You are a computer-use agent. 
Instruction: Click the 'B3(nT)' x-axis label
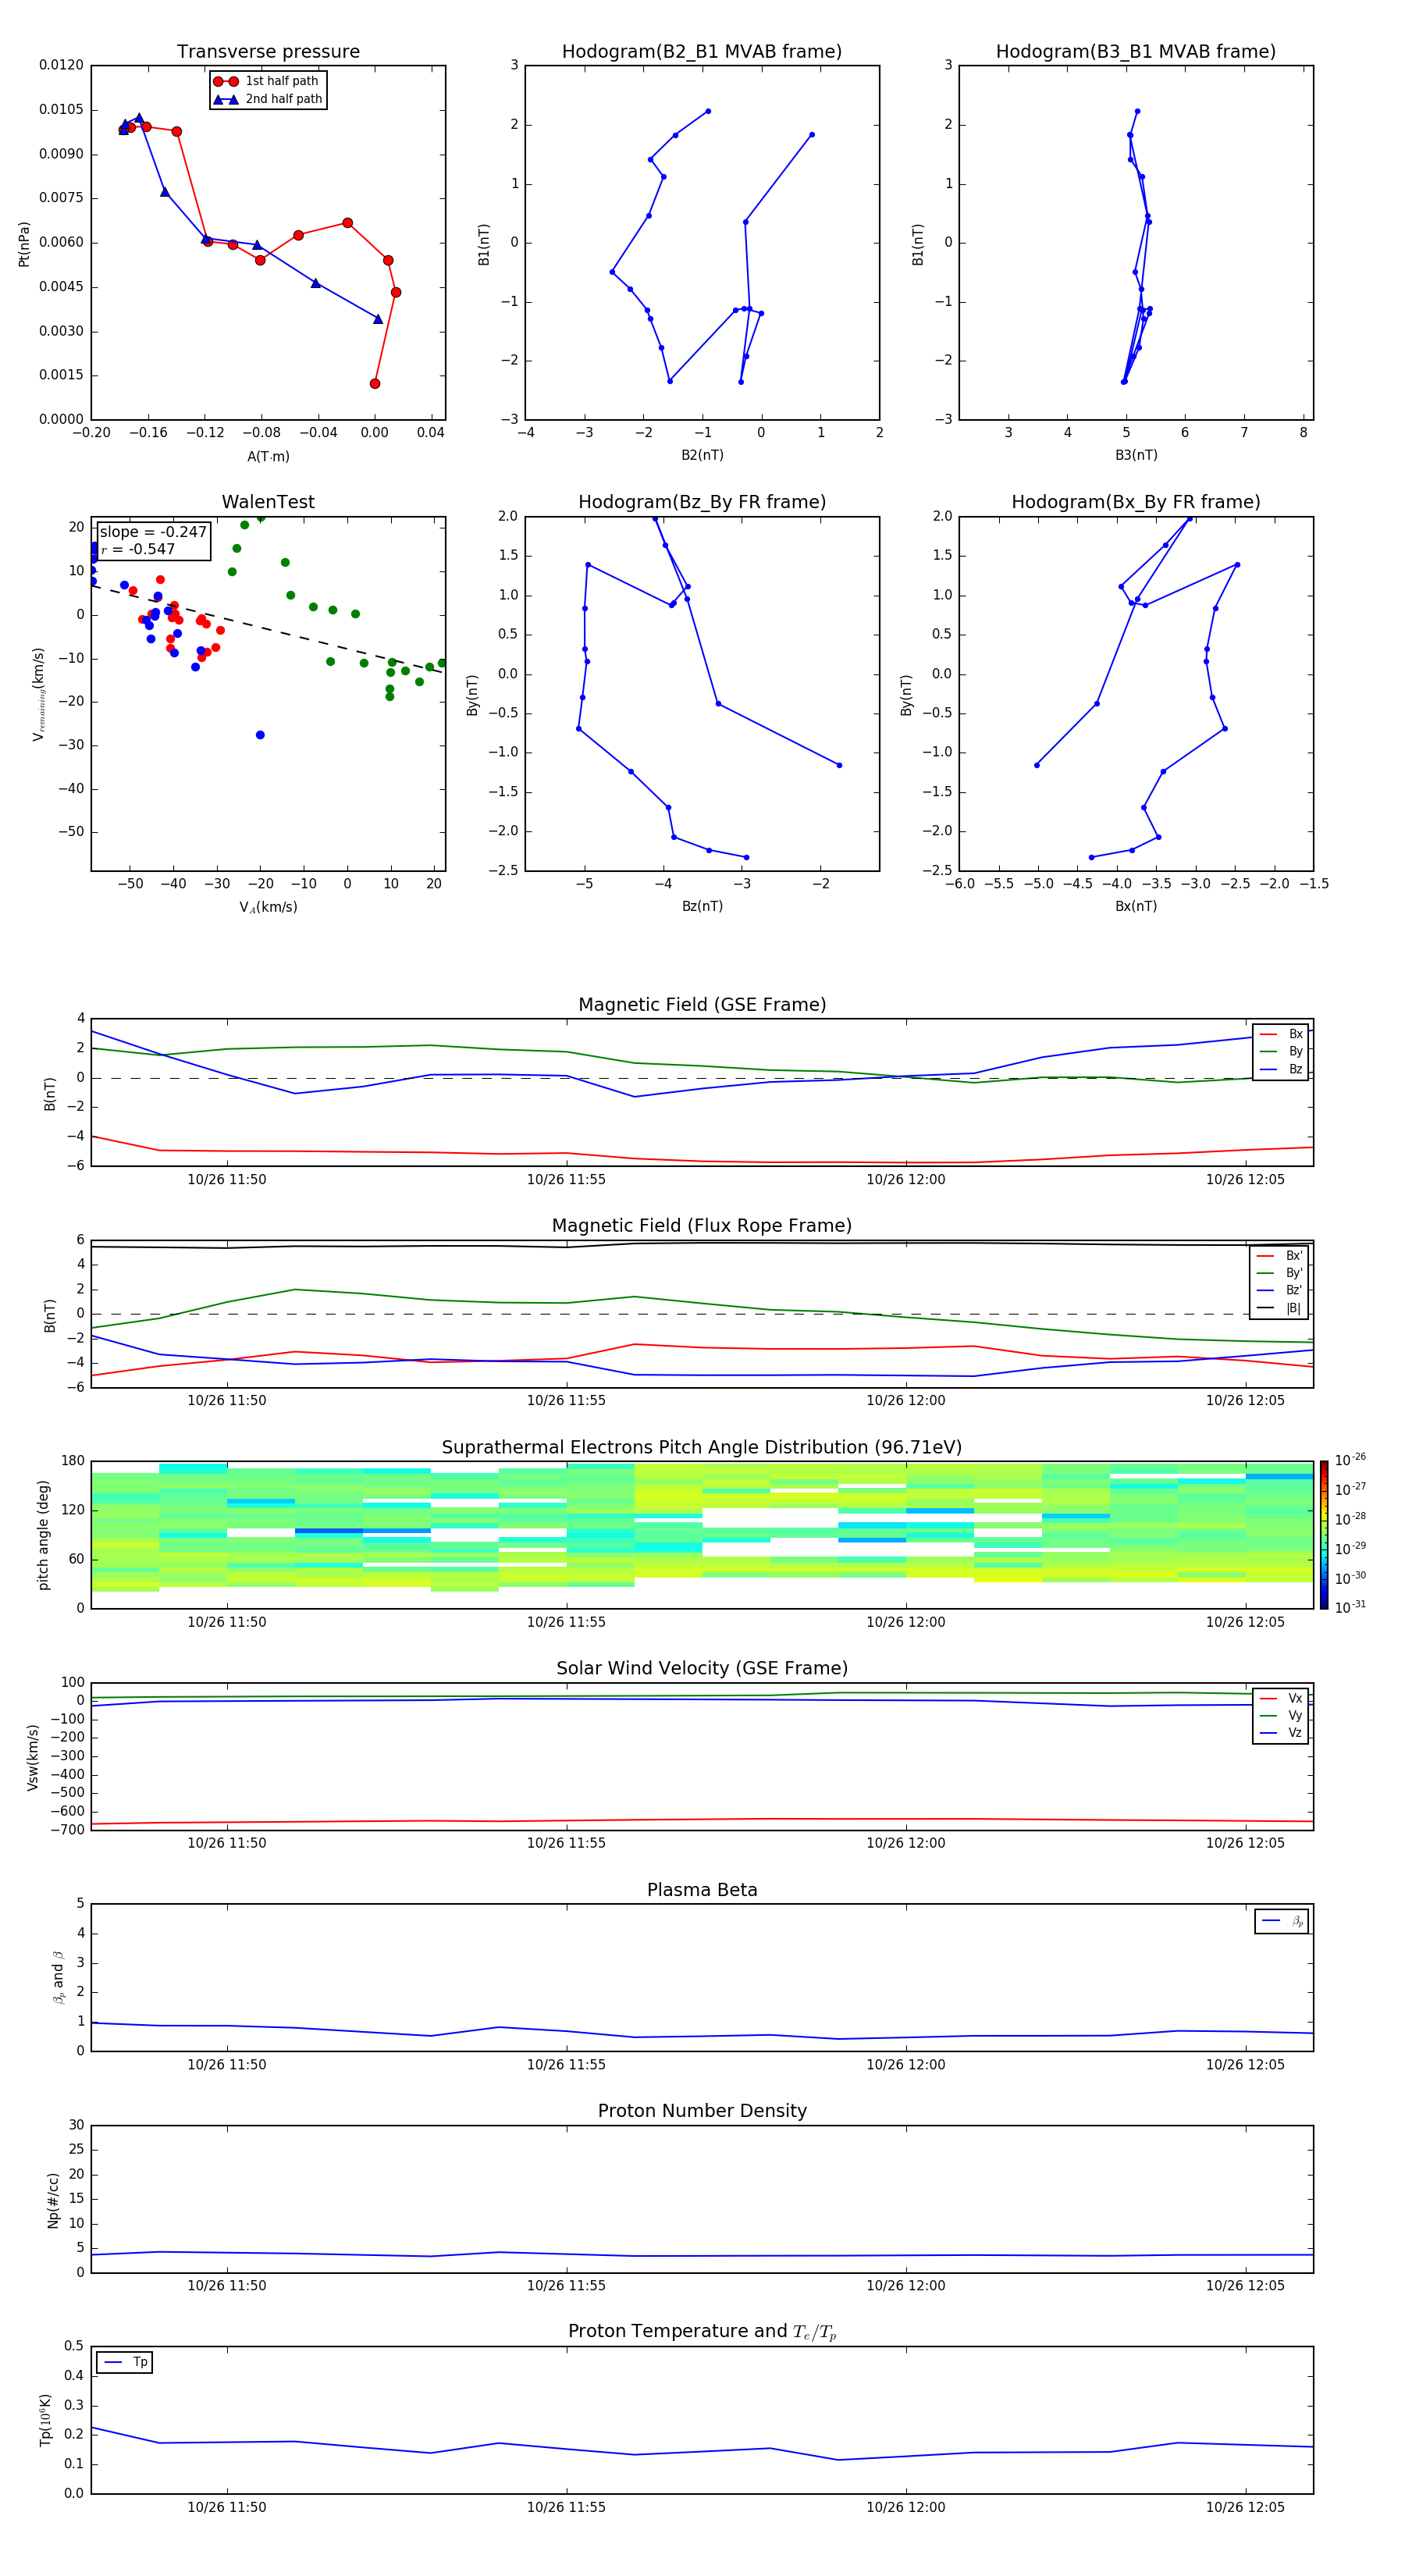click(1136, 455)
